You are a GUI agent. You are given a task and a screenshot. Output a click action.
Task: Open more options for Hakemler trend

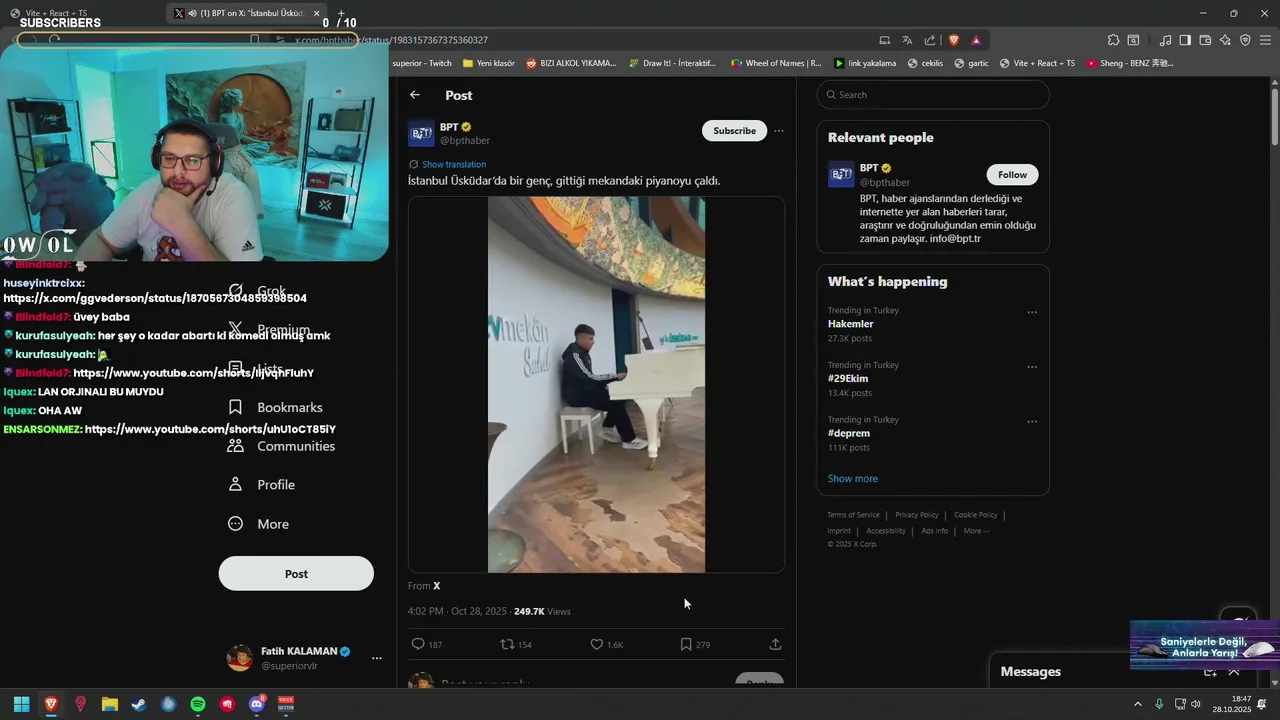1032,312
